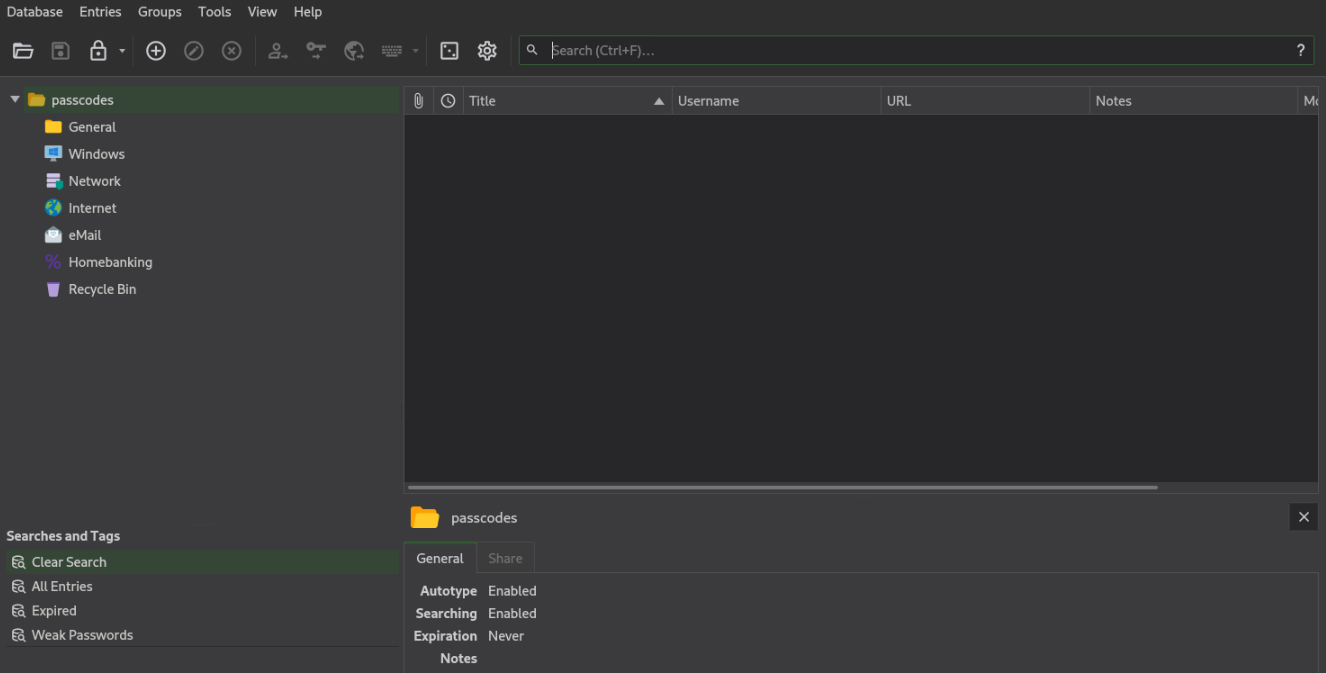1326x673 pixels.
Task: Click the search help question mark icon
Action: click(x=1300, y=50)
